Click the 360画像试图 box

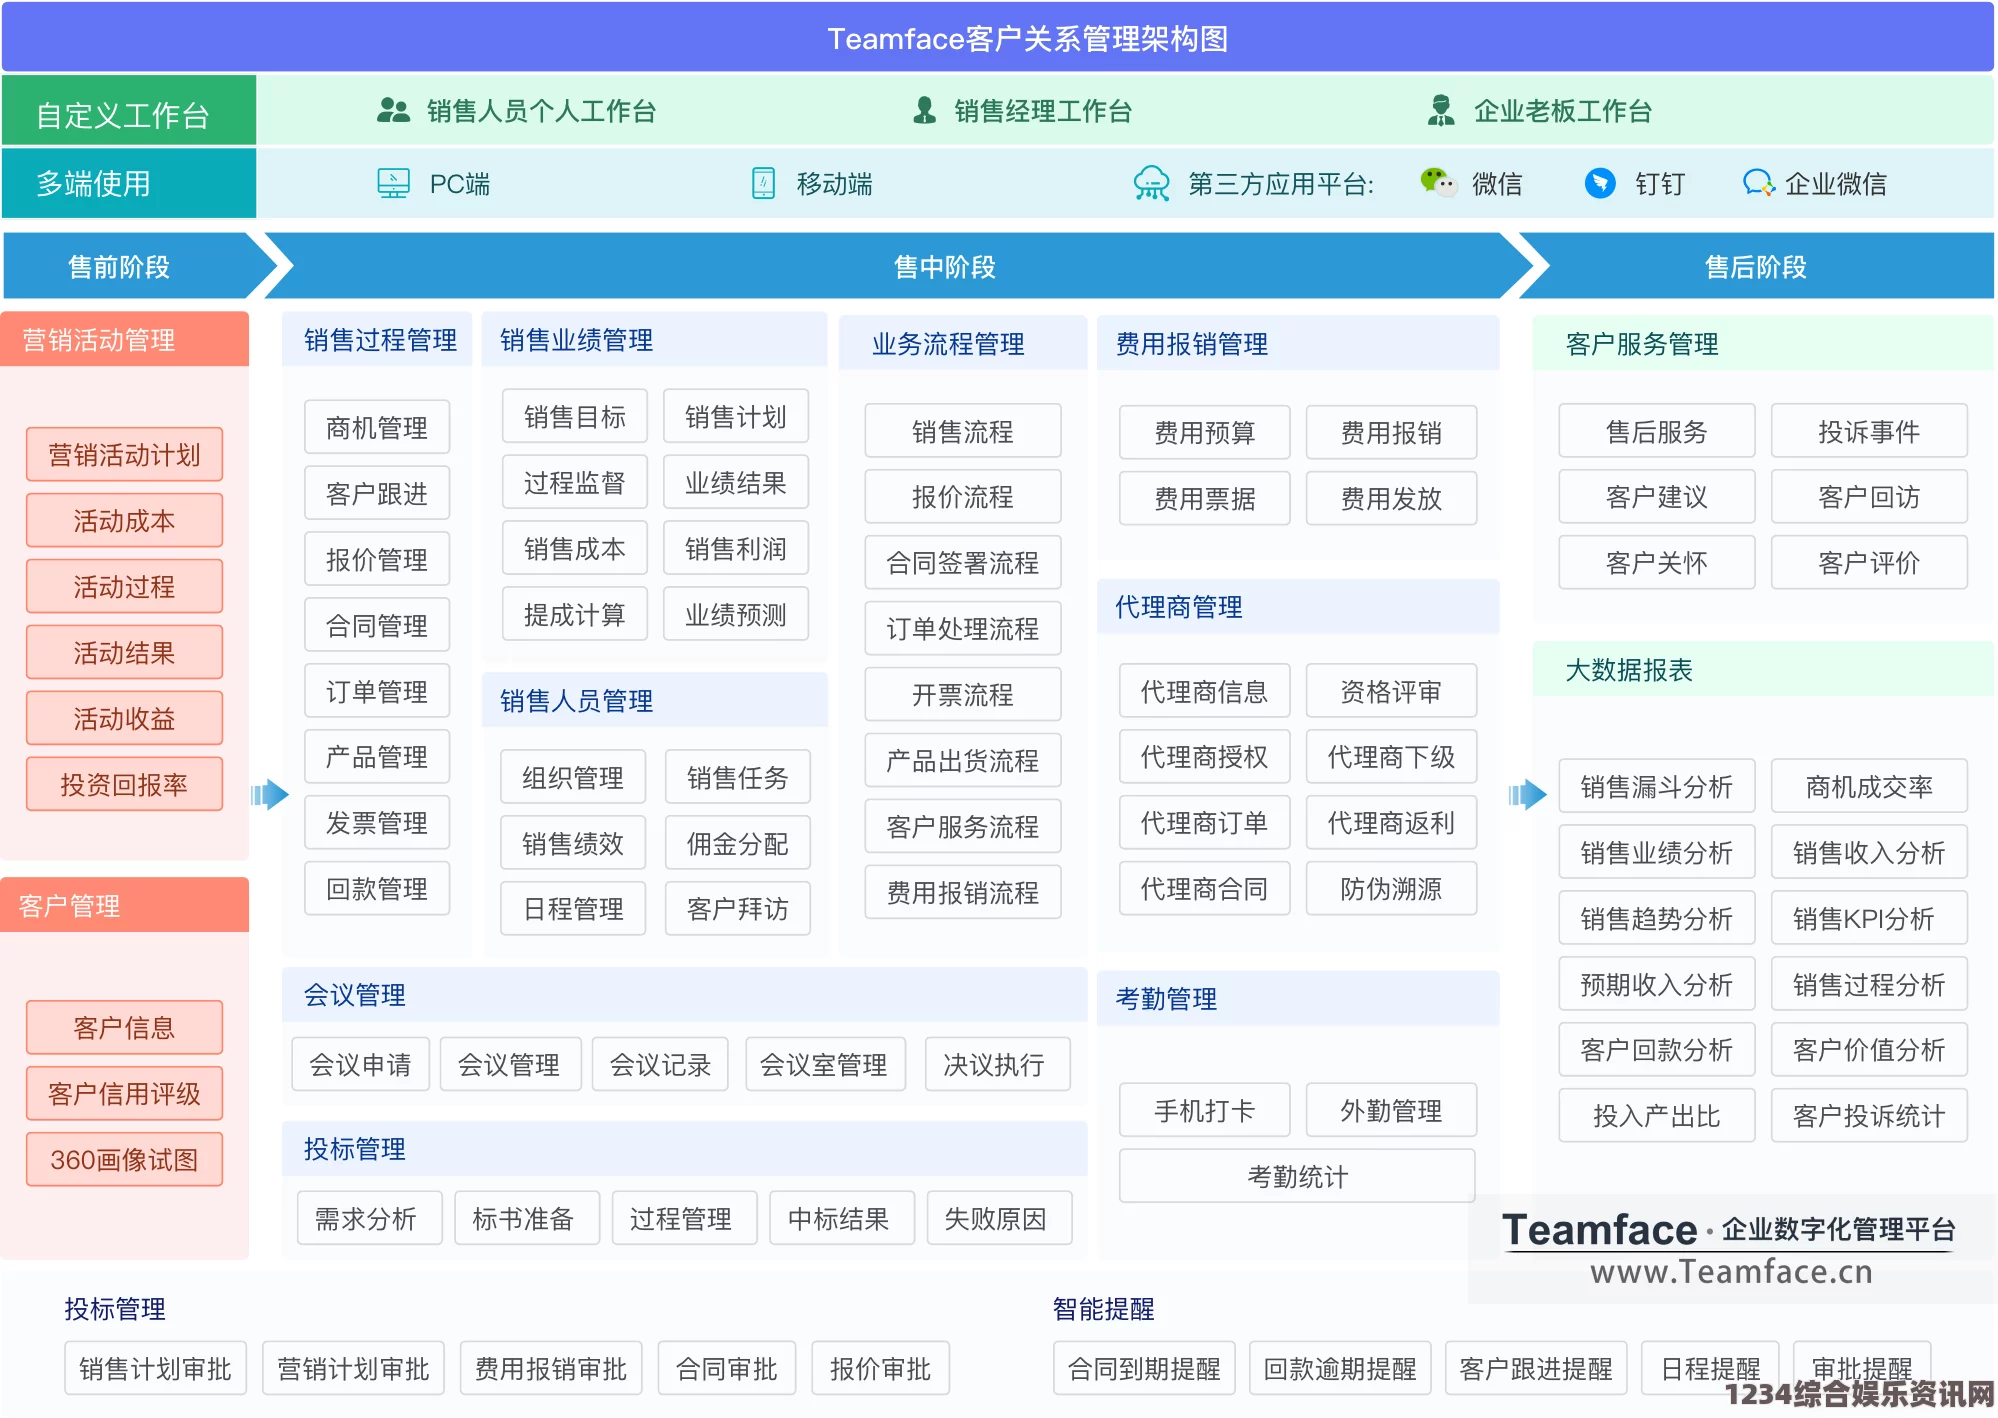124,1159
